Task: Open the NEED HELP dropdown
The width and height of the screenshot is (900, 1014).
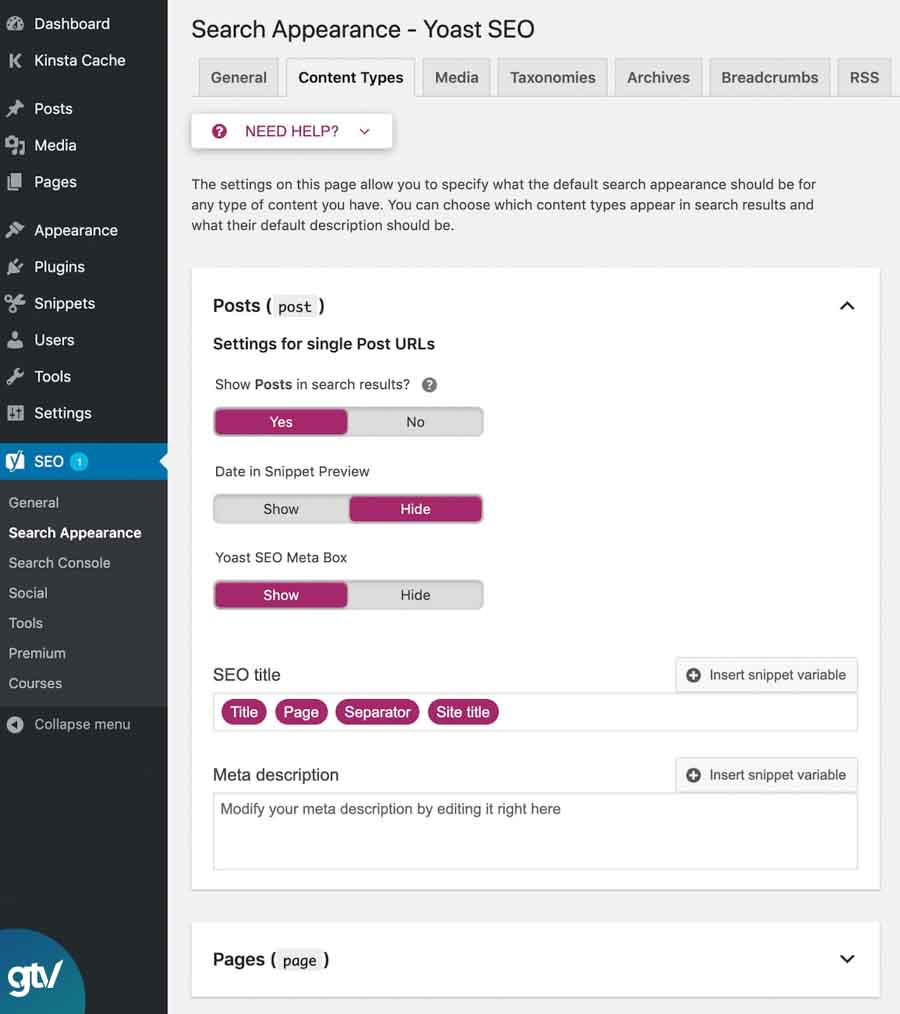Action: (292, 131)
